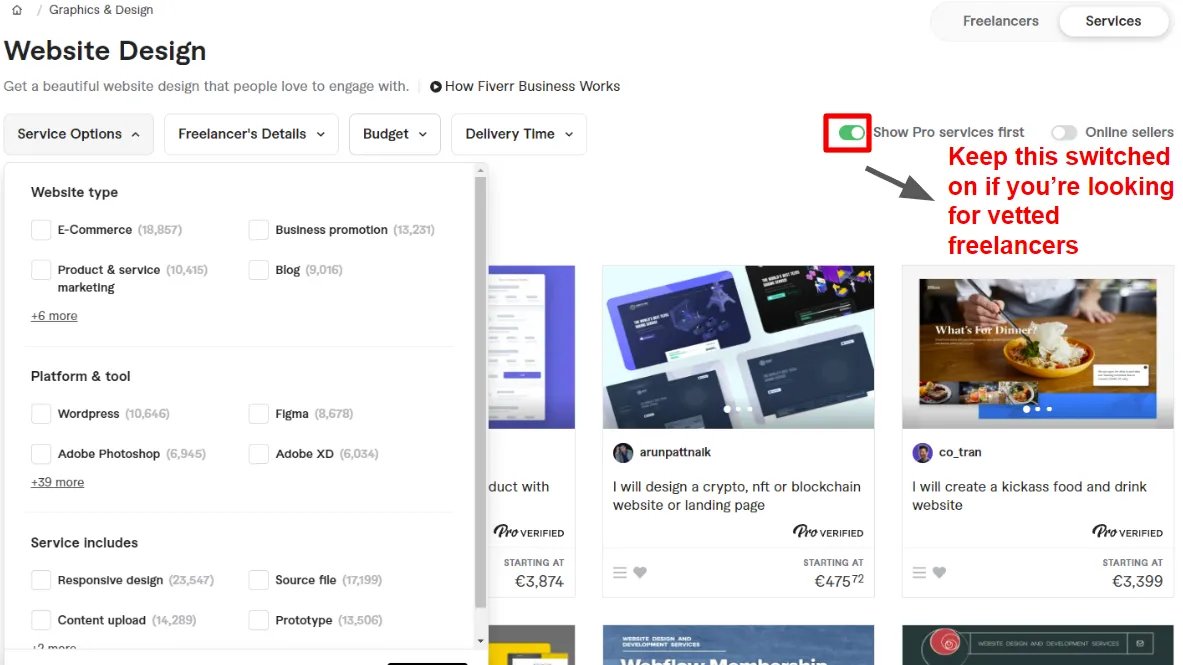This screenshot has height=665, width=1183.
Task: Click the carousel dots on the food gig image
Action: [1037, 409]
